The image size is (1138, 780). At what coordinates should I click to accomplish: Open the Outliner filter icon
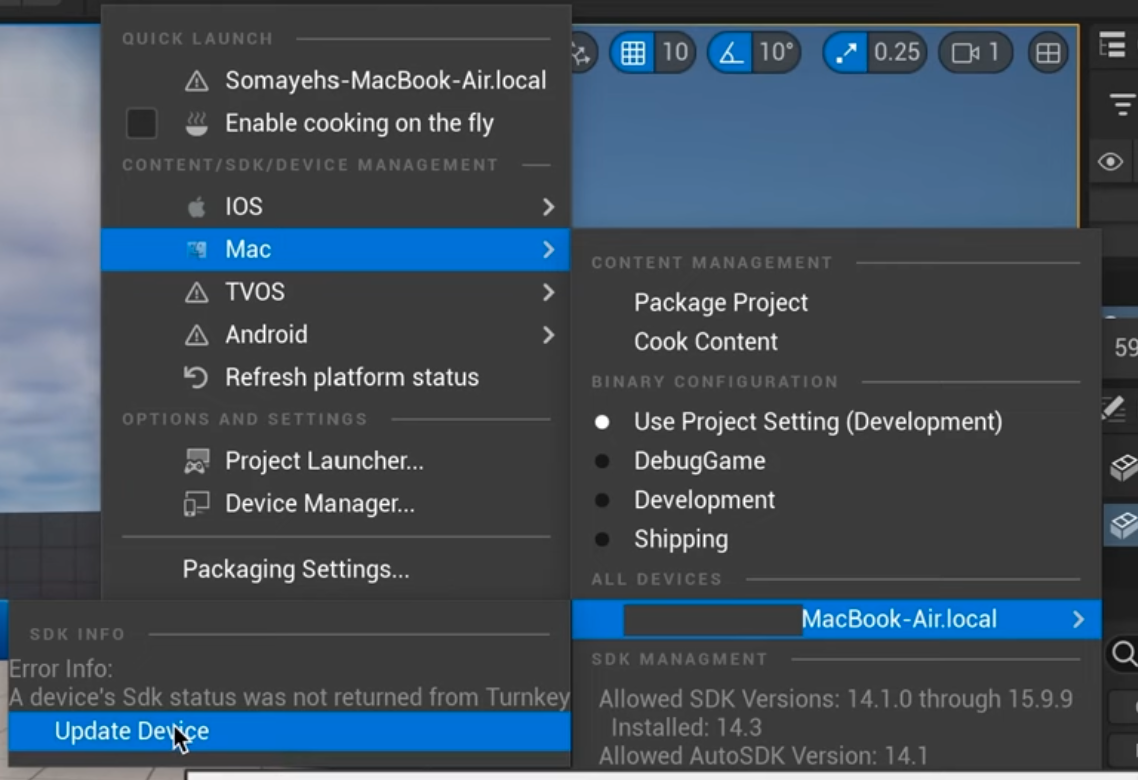[1122, 103]
